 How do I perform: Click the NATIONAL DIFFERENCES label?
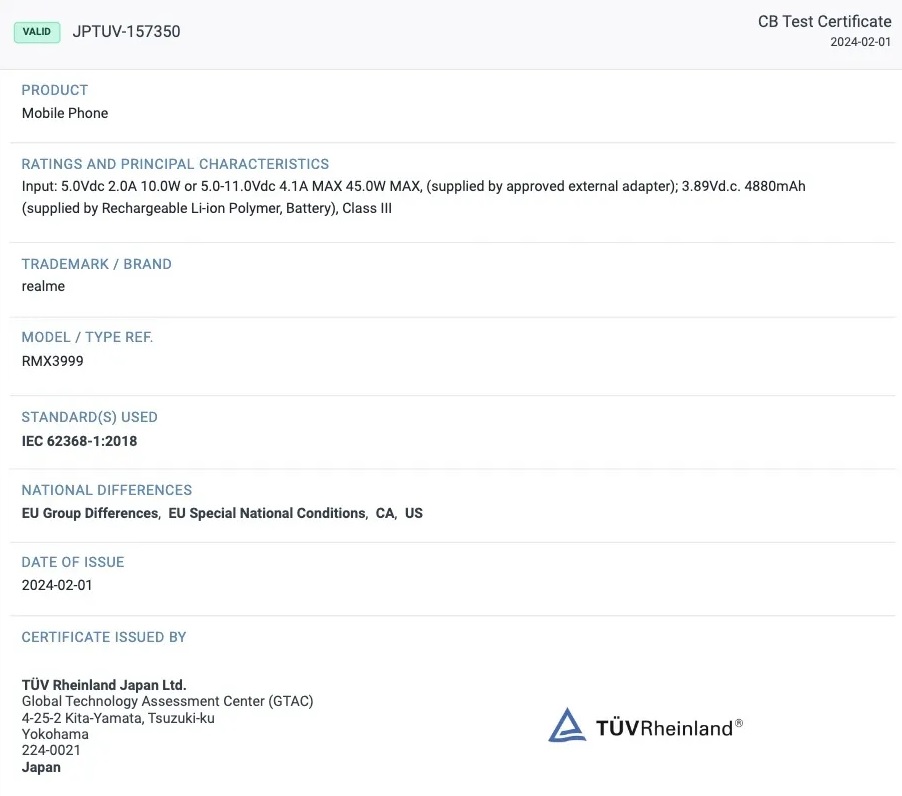pyautogui.click(x=106, y=490)
